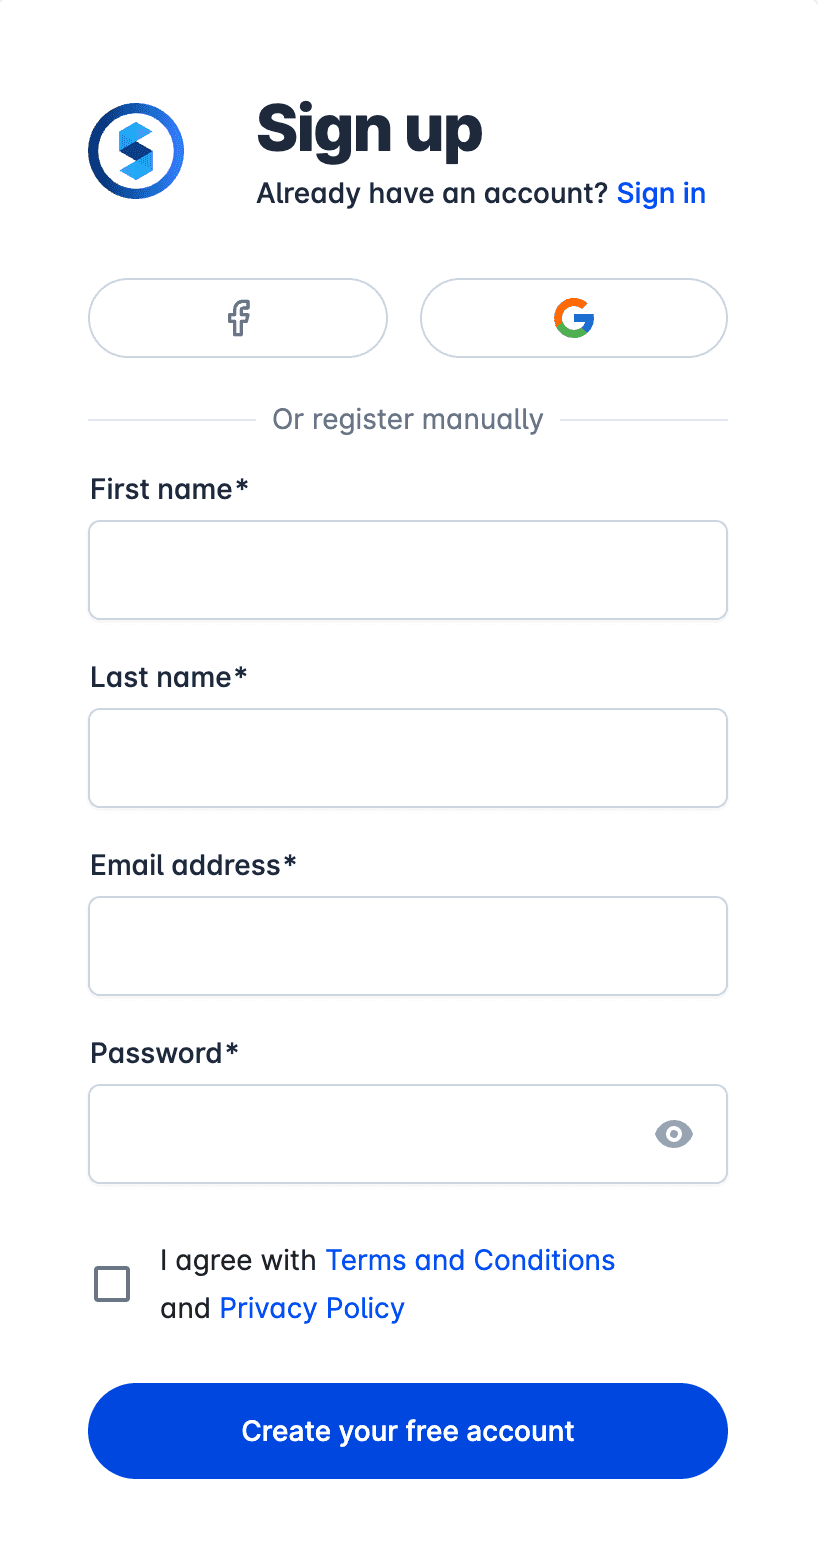Click the Sign up heading
The height and width of the screenshot is (1546, 818).
tap(370, 130)
